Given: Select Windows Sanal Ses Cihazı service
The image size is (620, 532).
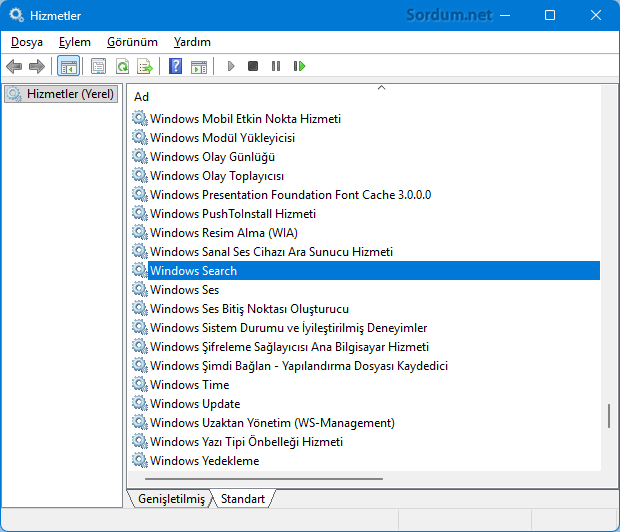Looking at the screenshot, I should [x=272, y=252].
